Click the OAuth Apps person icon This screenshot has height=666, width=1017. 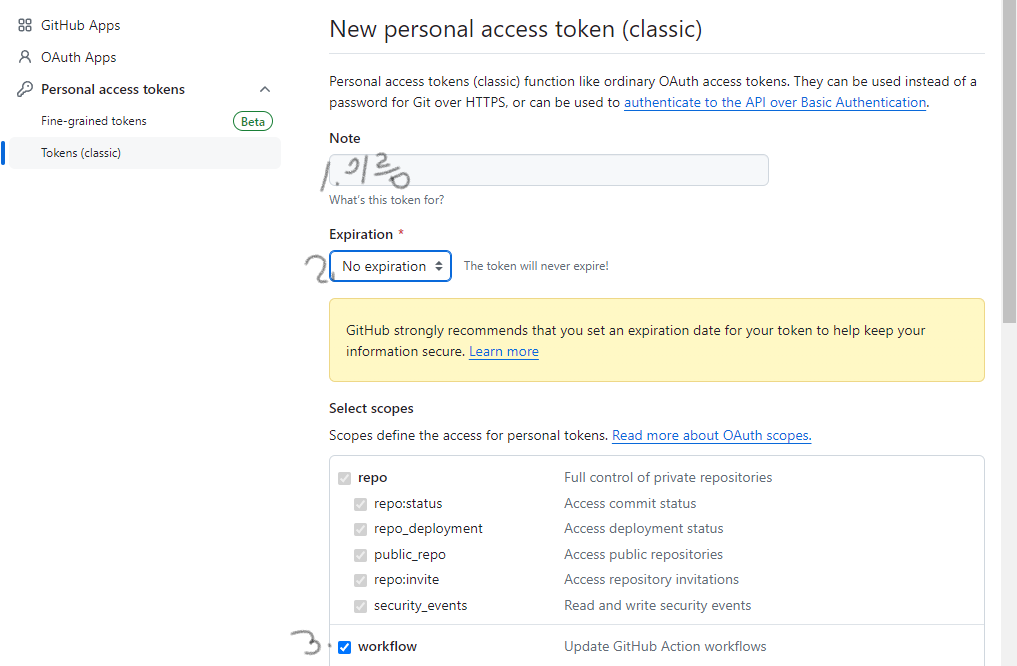pos(25,57)
